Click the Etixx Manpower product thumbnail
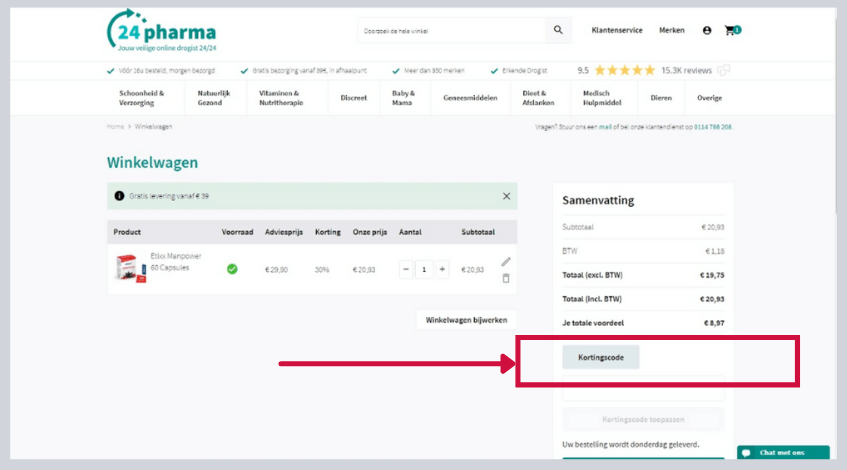The image size is (847, 470). click(127, 268)
